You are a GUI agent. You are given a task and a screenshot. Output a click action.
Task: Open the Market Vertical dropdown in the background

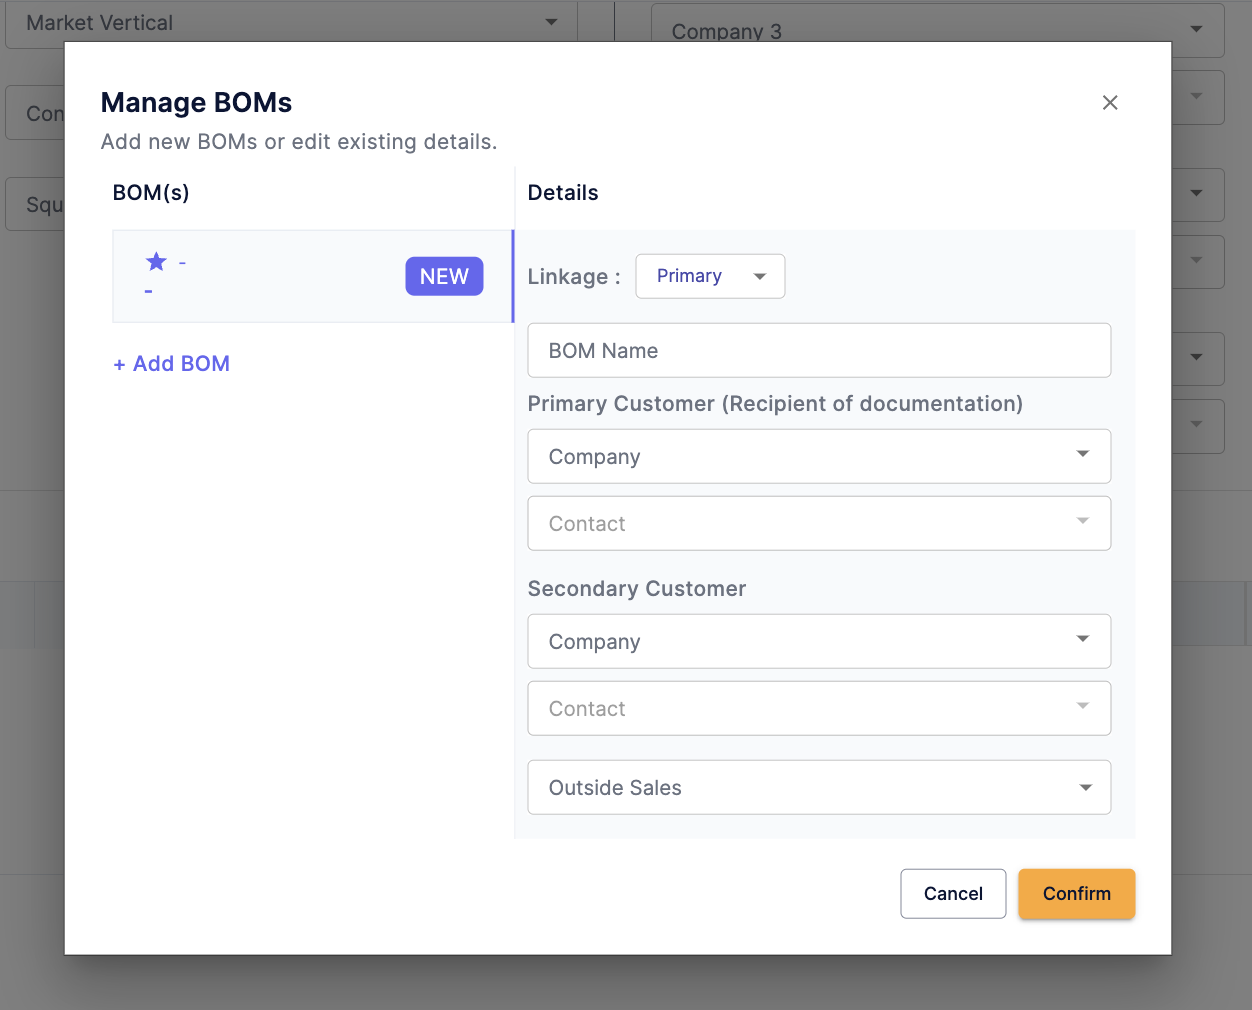[x=290, y=22]
